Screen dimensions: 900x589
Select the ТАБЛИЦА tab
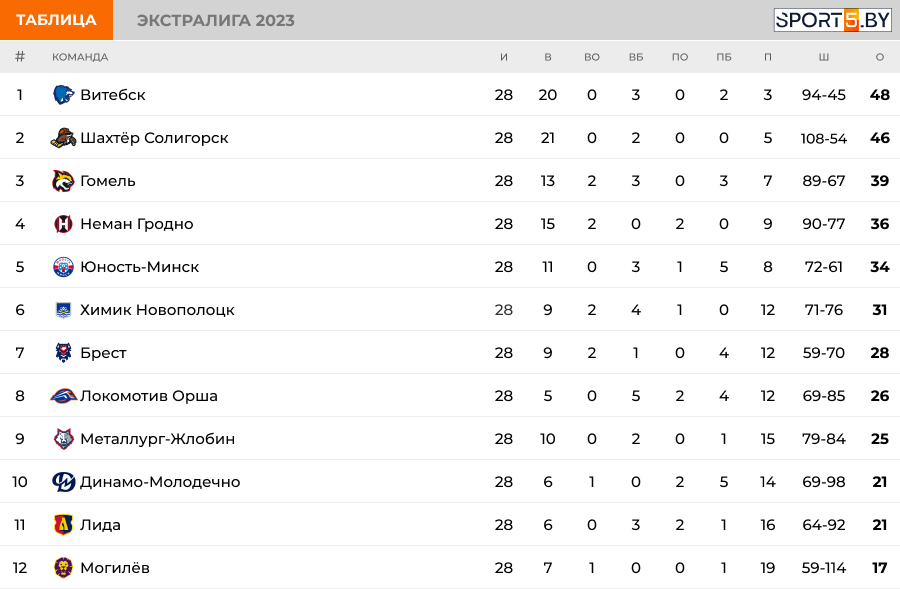56,20
